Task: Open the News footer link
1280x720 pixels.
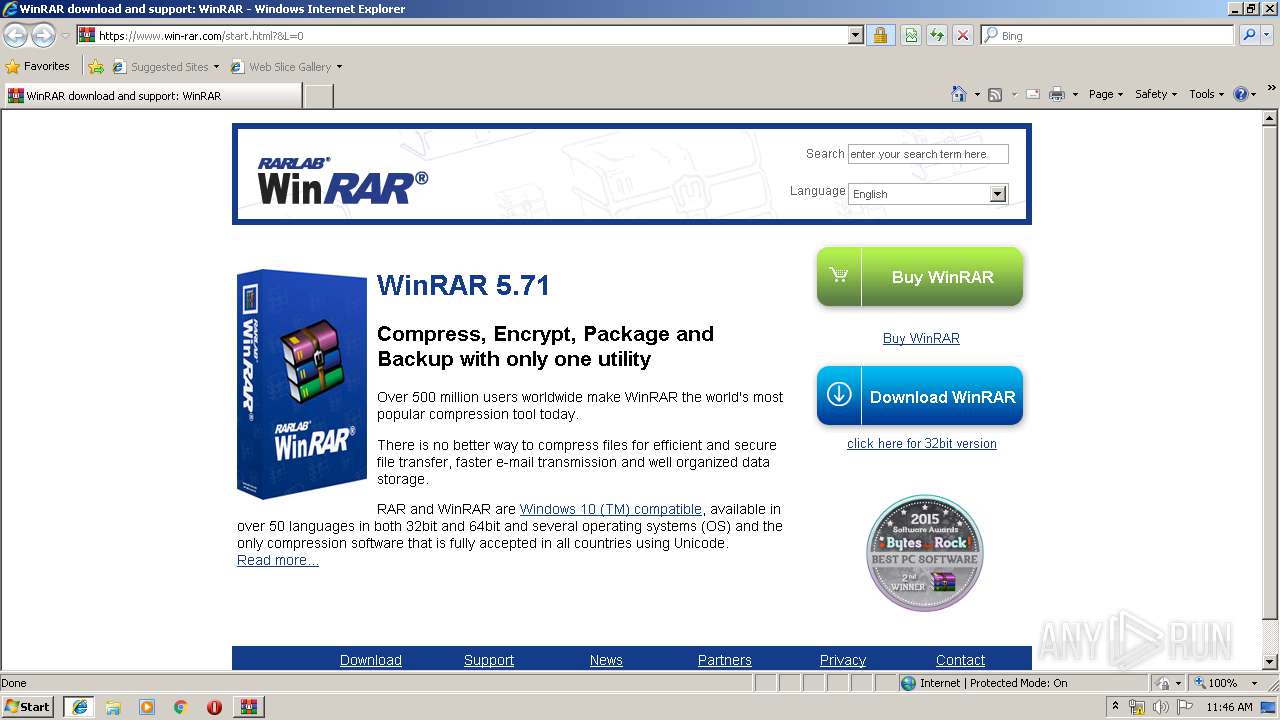Action: click(606, 660)
